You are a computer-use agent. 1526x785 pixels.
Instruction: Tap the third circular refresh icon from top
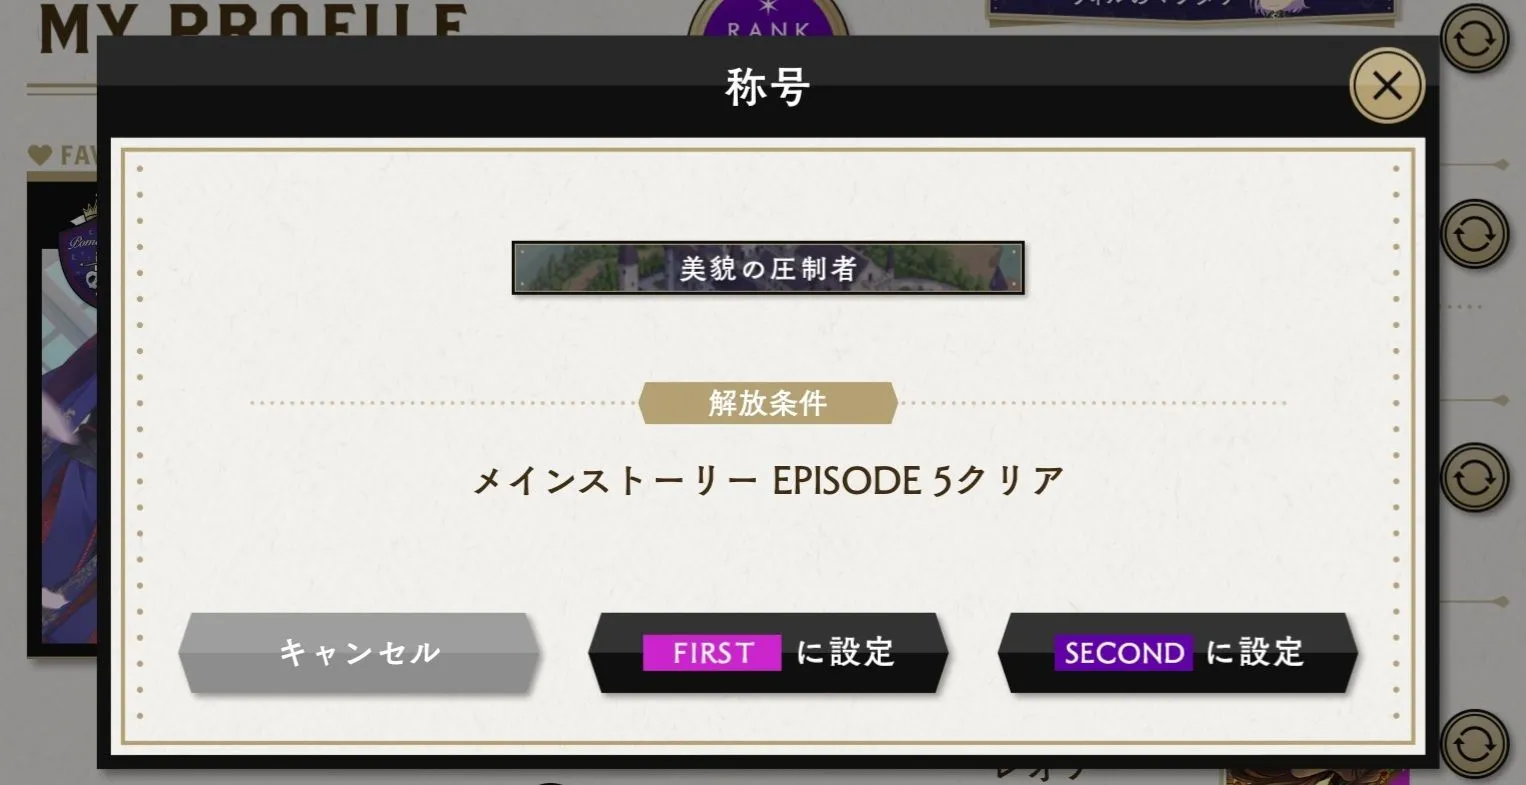(1474, 478)
